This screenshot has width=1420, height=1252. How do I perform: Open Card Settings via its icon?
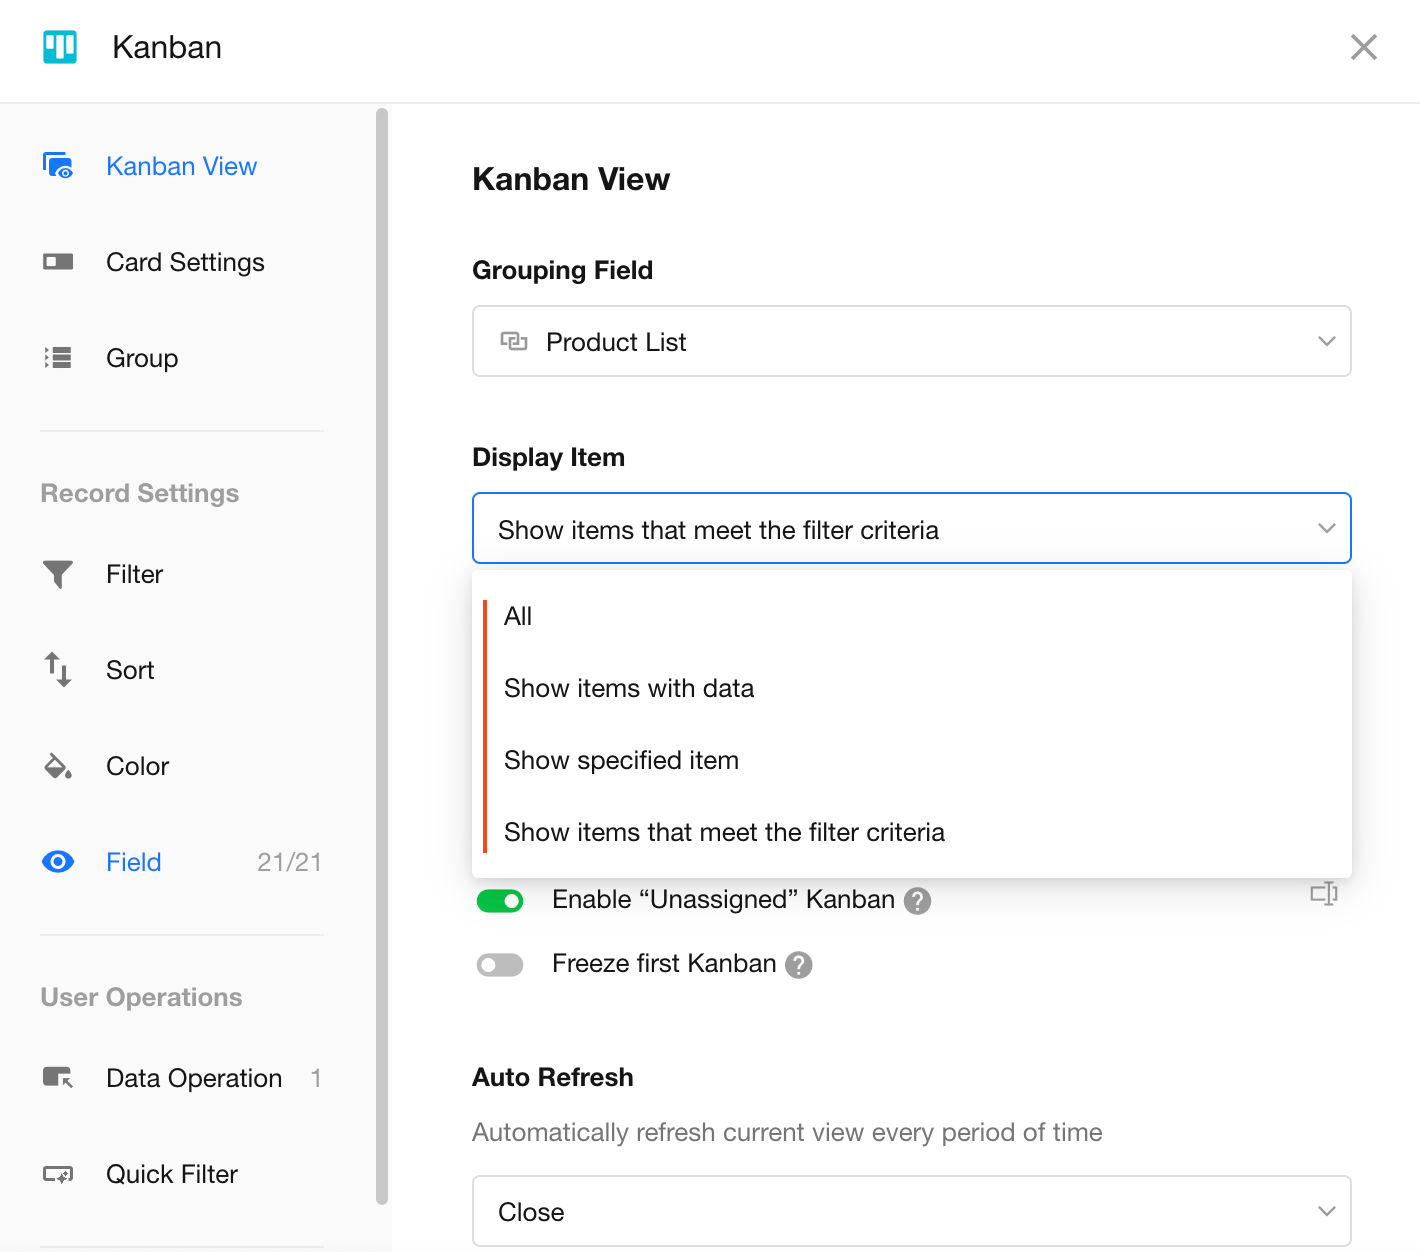[x=58, y=262]
